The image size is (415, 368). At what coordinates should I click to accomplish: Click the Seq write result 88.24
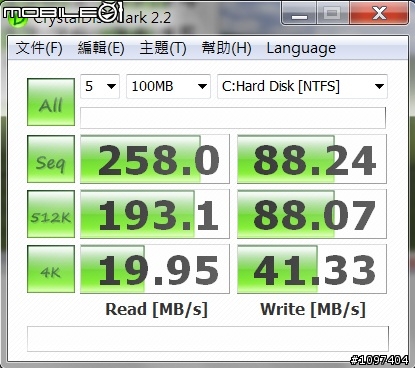(312, 159)
